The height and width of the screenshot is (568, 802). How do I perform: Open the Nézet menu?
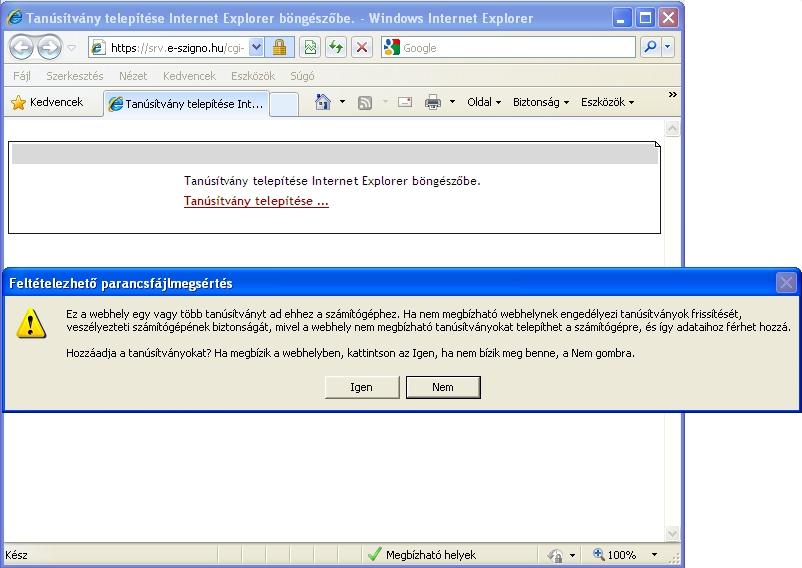point(133,76)
